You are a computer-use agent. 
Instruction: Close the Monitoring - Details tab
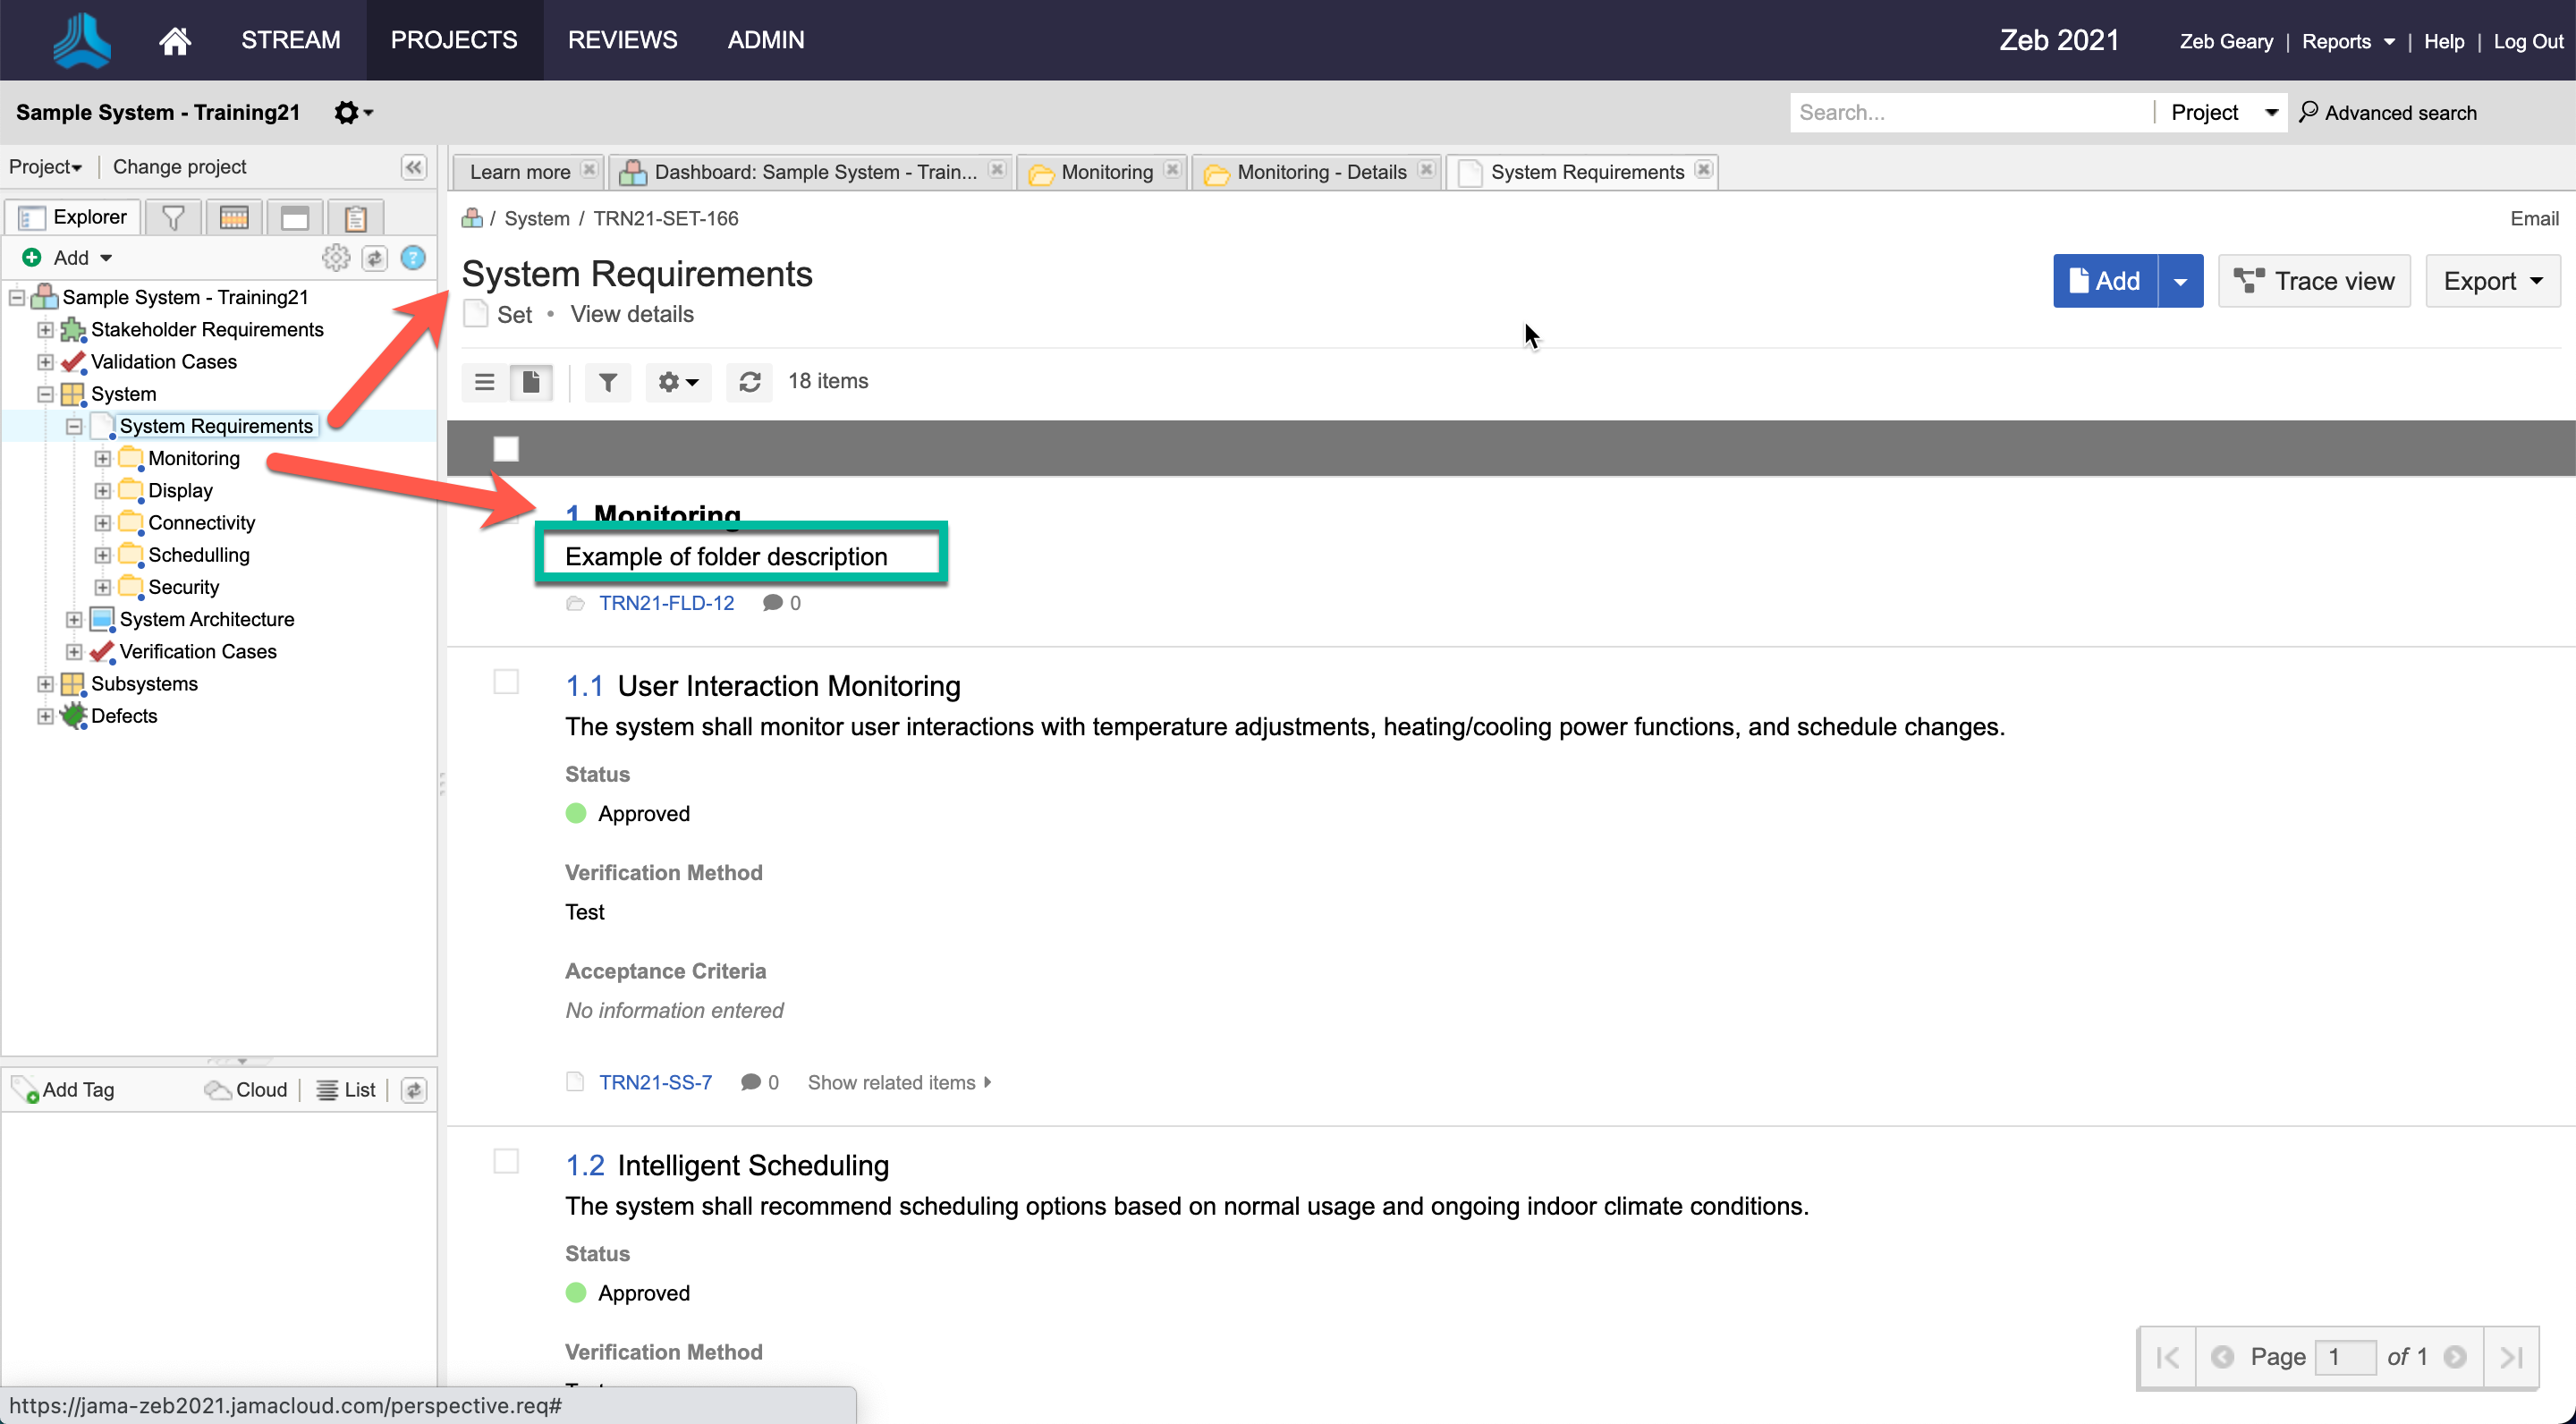coord(1426,170)
